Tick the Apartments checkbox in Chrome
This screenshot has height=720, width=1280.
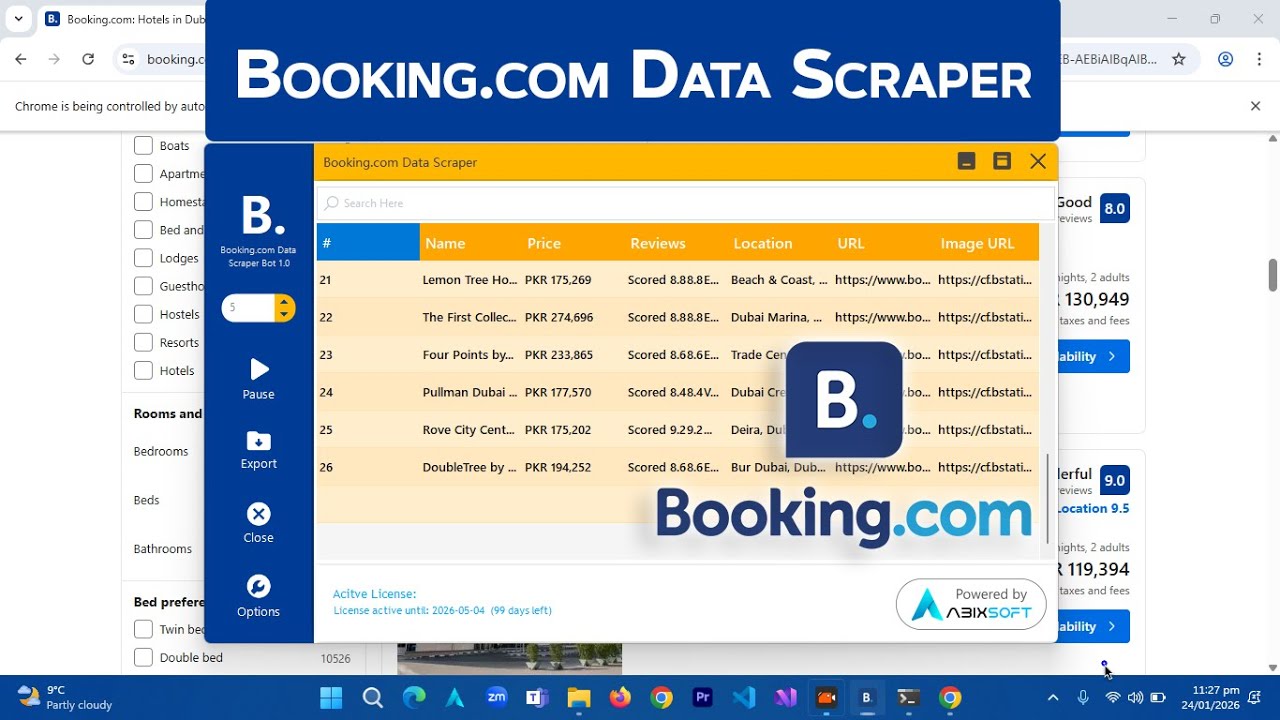pyautogui.click(x=143, y=173)
